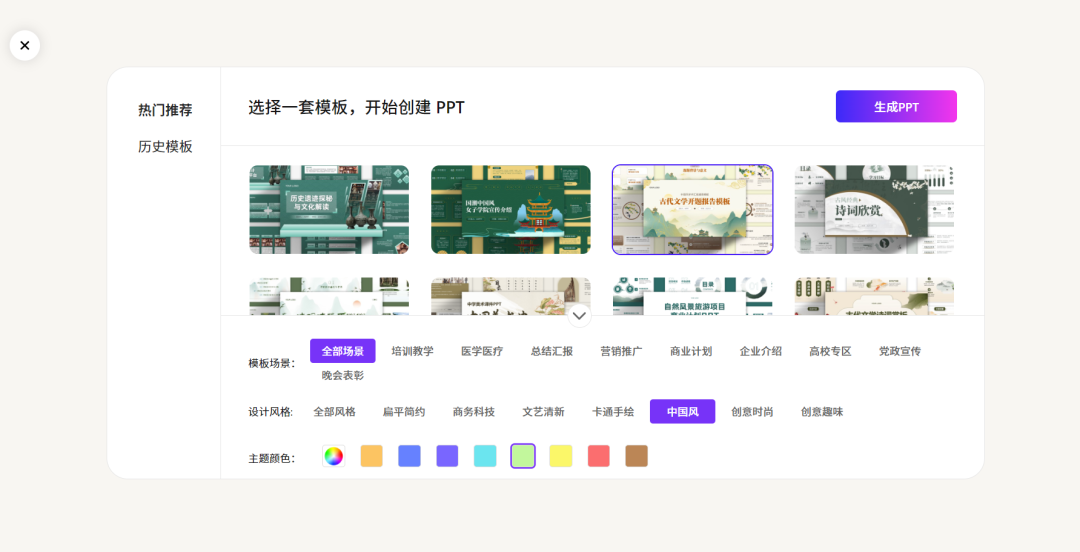
Task: Choose the 自然风景旅游项目 template
Action: 693,296
